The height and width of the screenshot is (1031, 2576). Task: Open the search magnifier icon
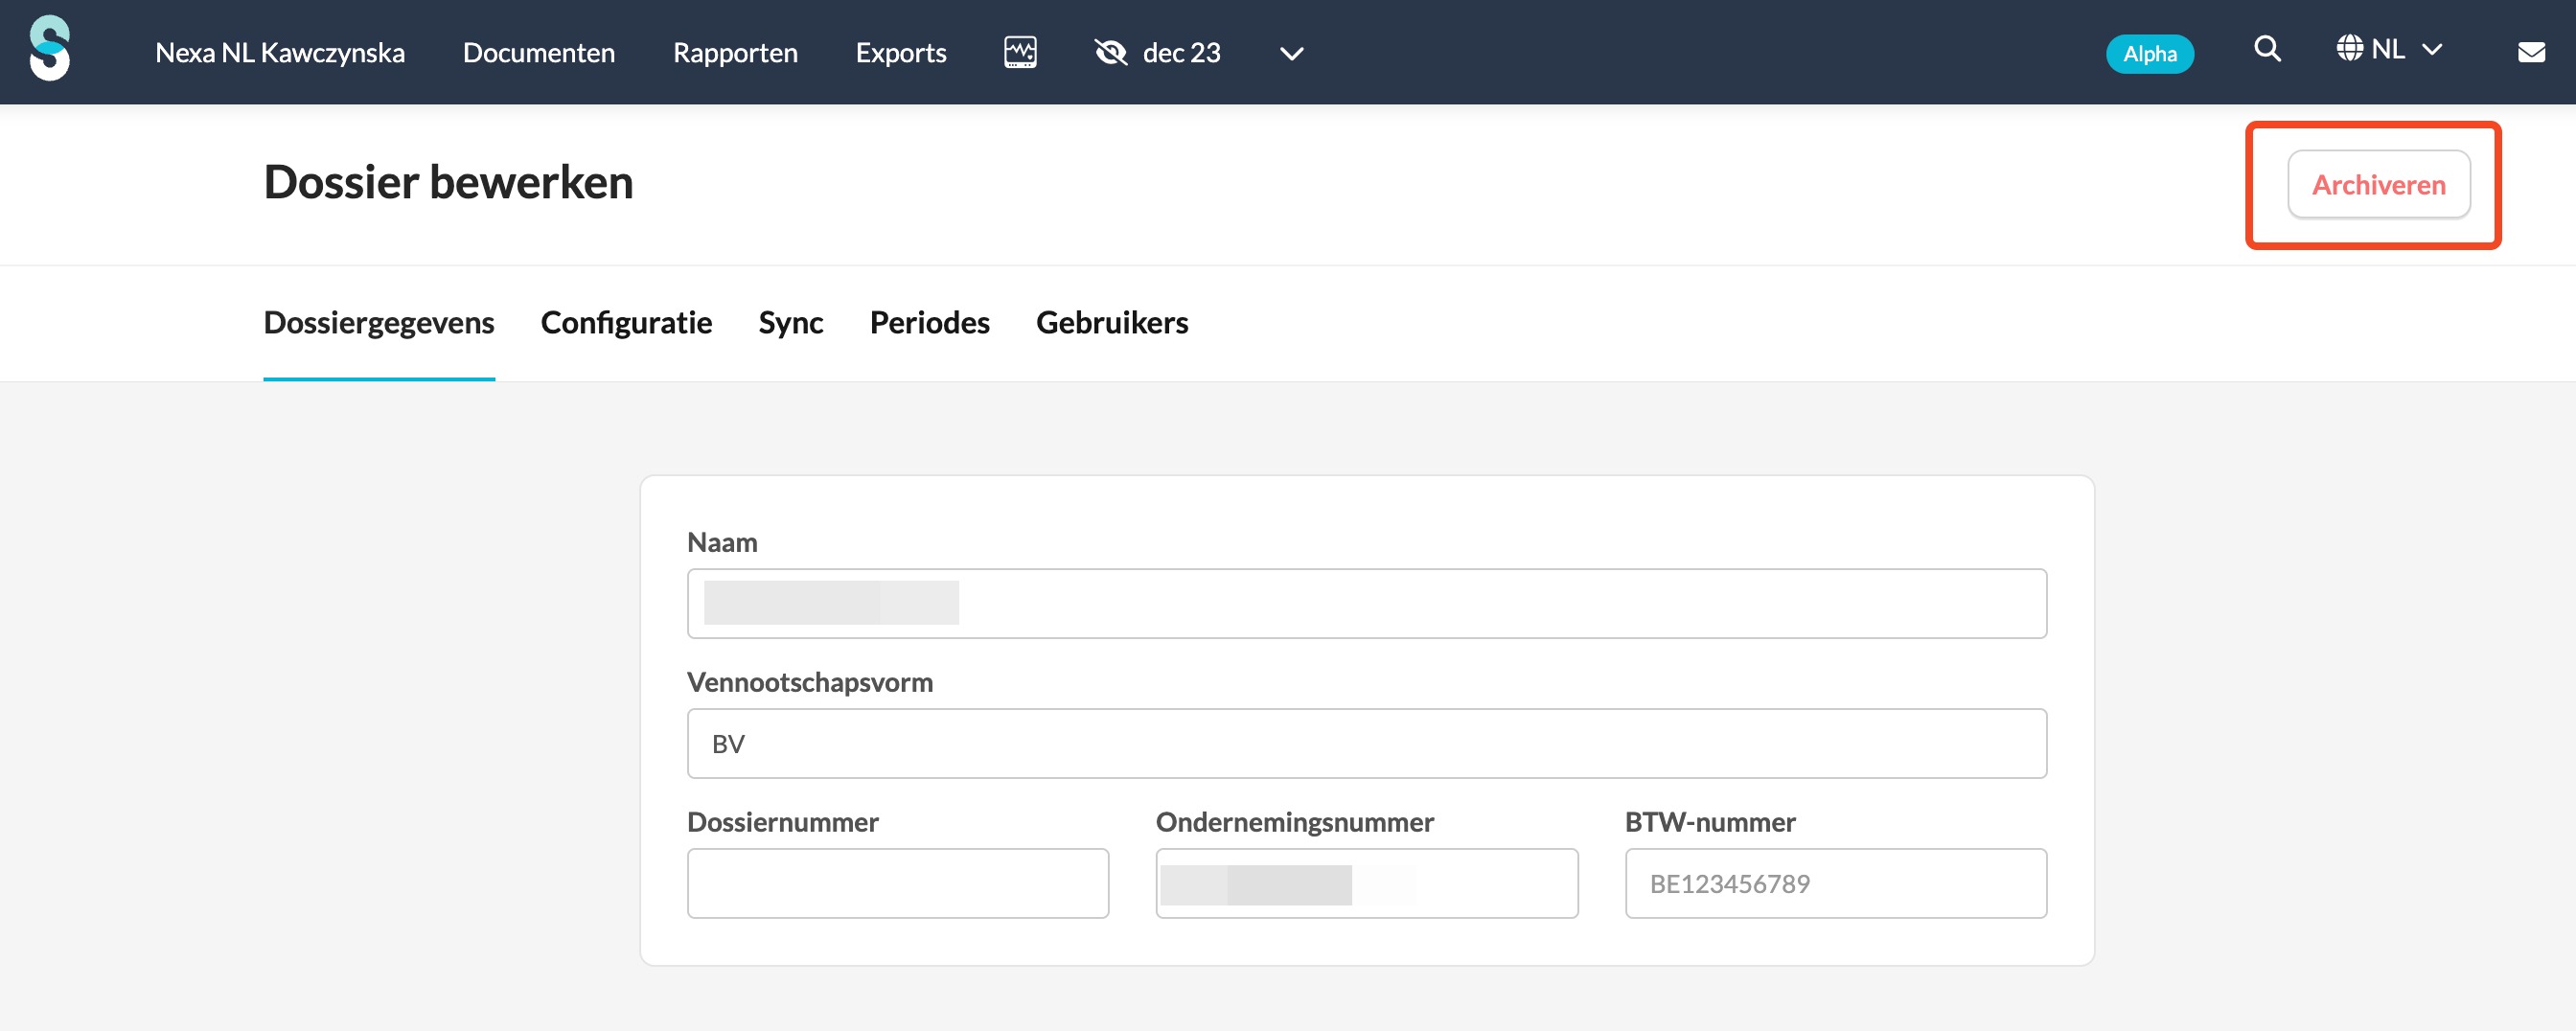2267,49
